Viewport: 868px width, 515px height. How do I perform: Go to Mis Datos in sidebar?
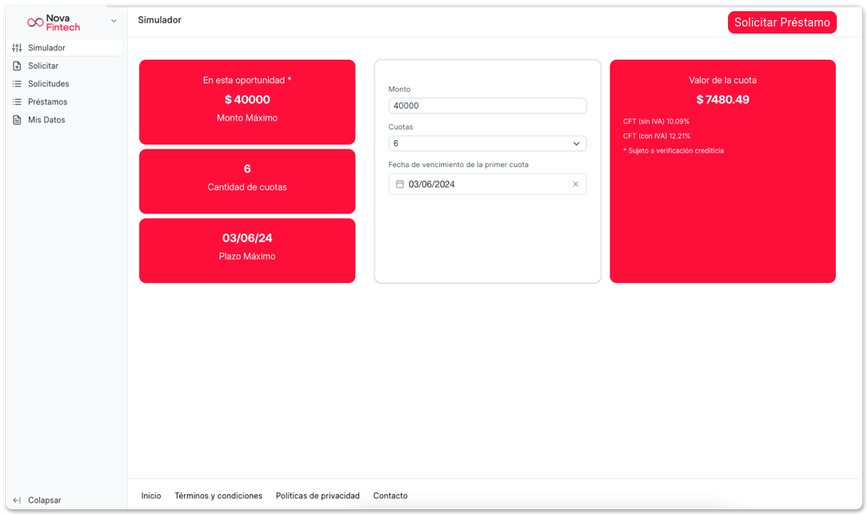(x=46, y=120)
